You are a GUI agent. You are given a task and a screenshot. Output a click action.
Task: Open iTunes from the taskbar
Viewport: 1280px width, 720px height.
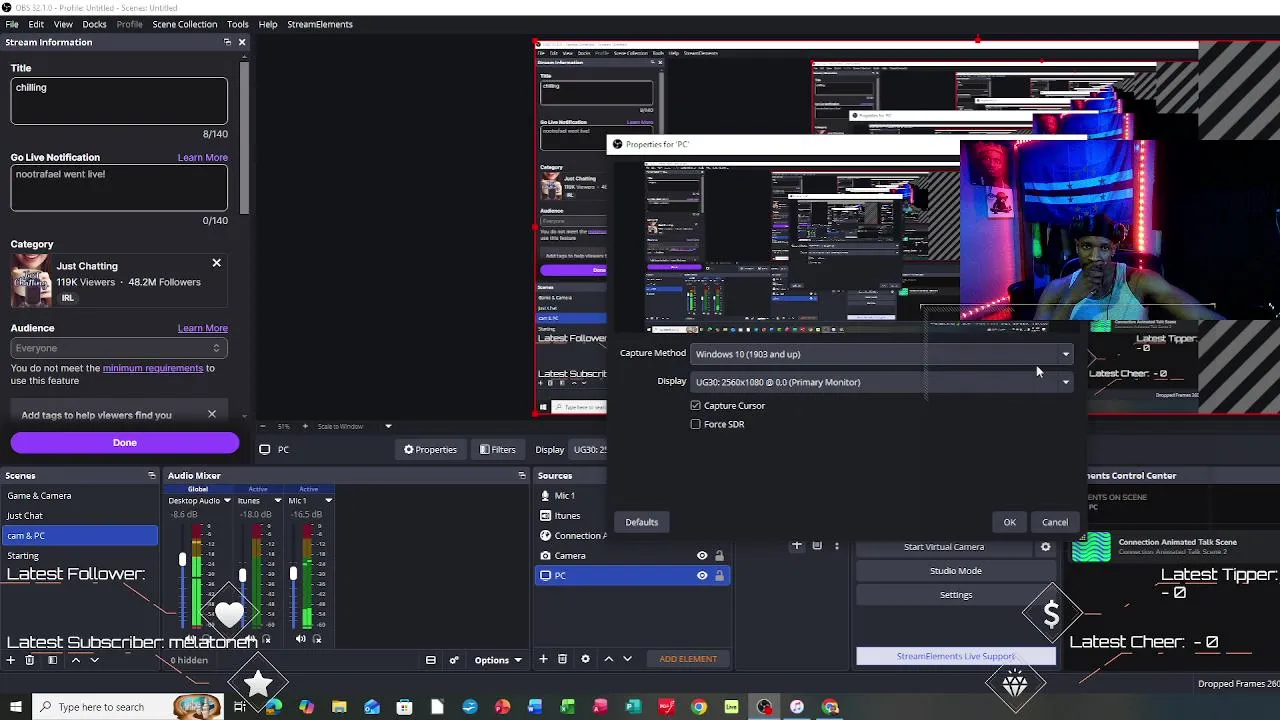797,707
